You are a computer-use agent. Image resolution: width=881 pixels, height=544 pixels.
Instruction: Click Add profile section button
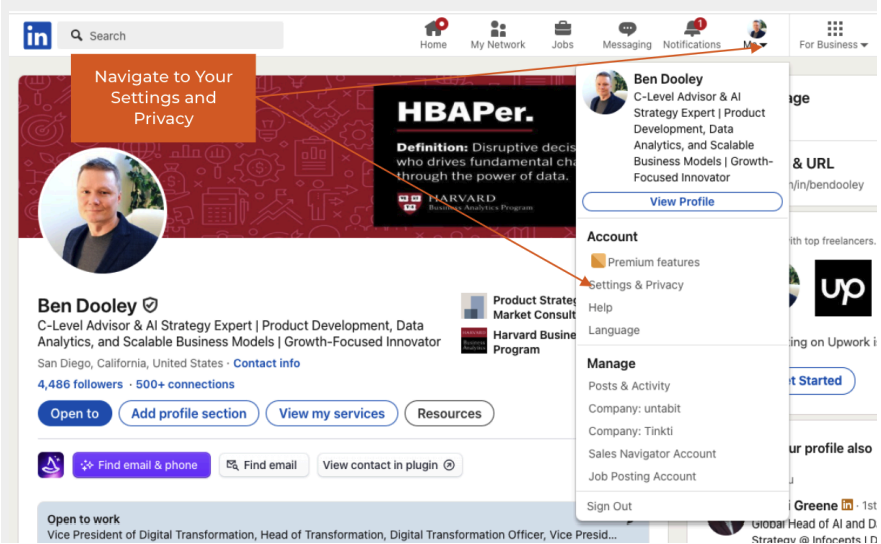click(189, 414)
